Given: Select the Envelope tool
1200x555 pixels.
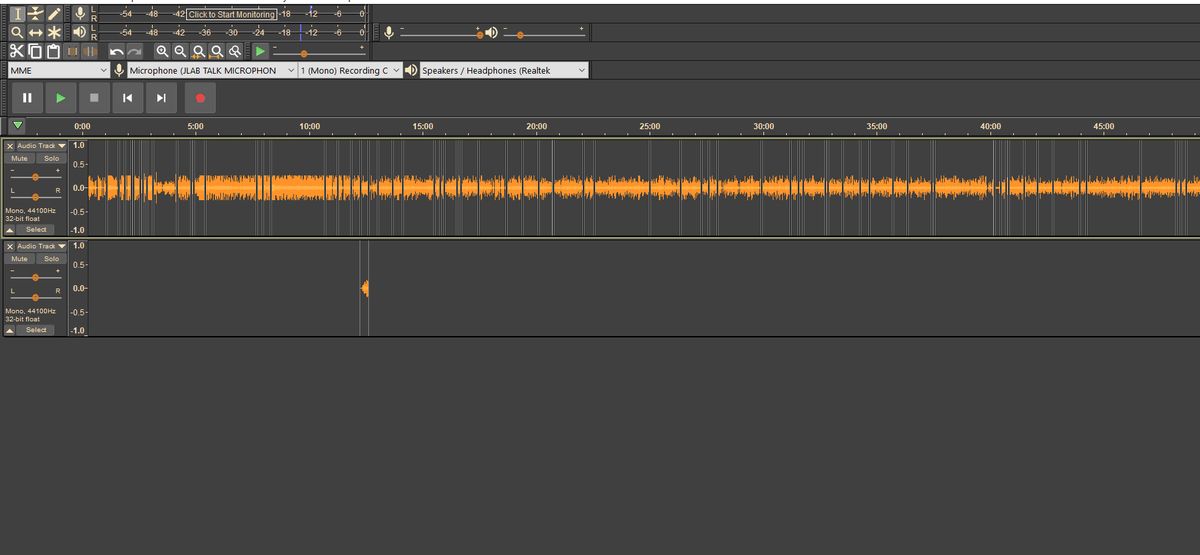Looking at the screenshot, I should (x=36, y=13).
